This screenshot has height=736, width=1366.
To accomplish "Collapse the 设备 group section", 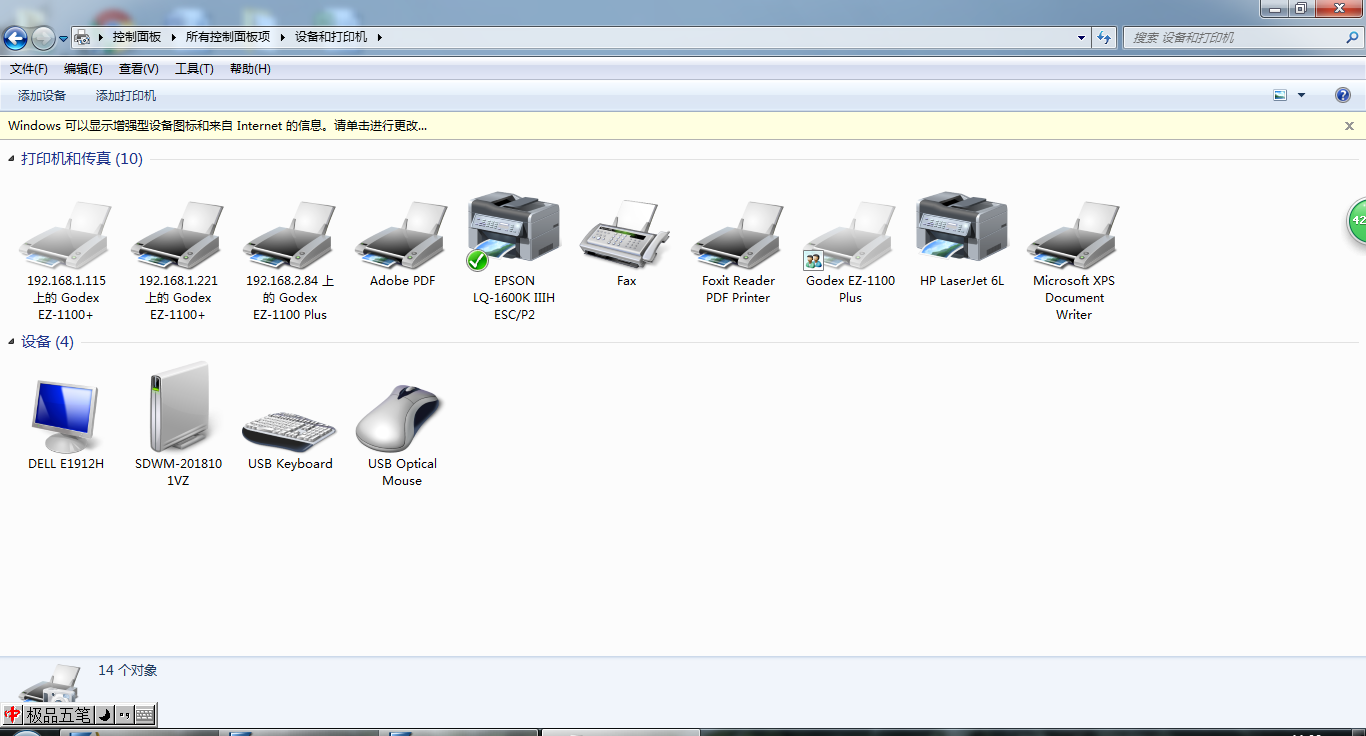I will point(12,342).
